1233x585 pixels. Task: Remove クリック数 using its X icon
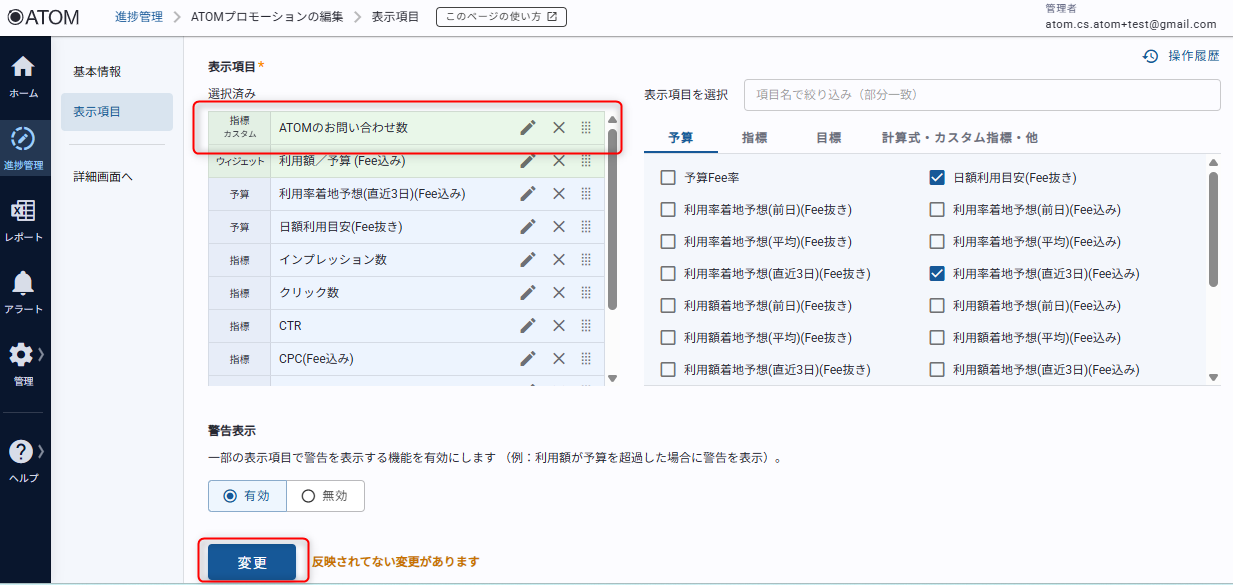coord(559,293)
